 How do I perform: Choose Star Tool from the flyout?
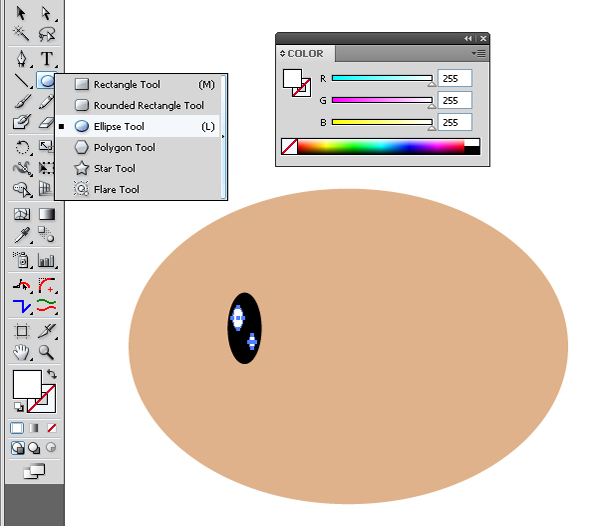pyautogui.click(x=138, y=168)
